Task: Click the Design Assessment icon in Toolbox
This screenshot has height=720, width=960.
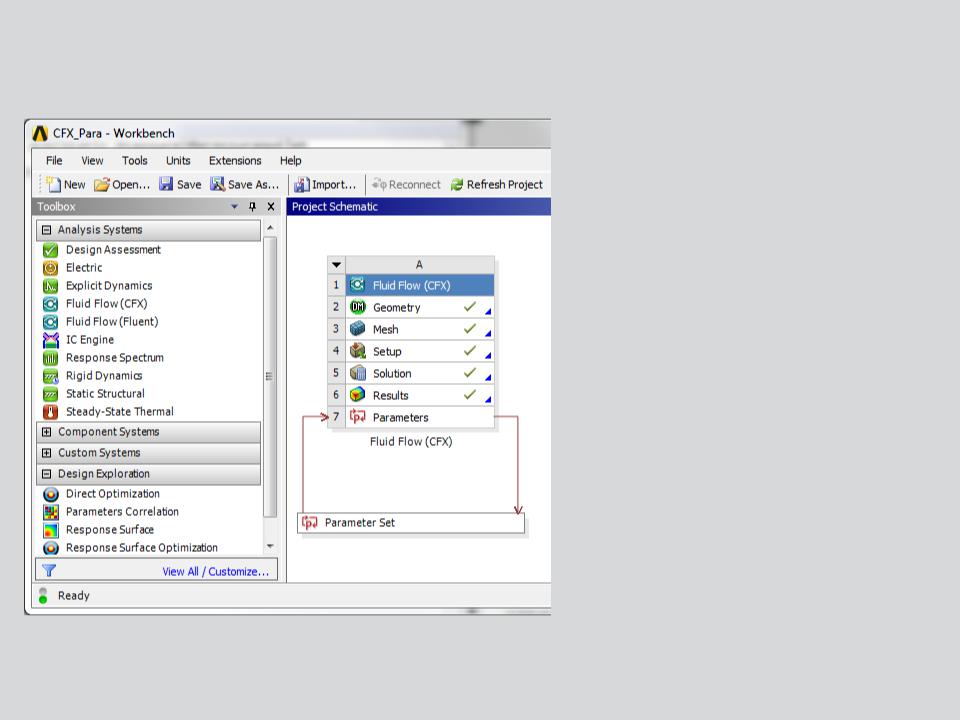Action: point(51,250)
